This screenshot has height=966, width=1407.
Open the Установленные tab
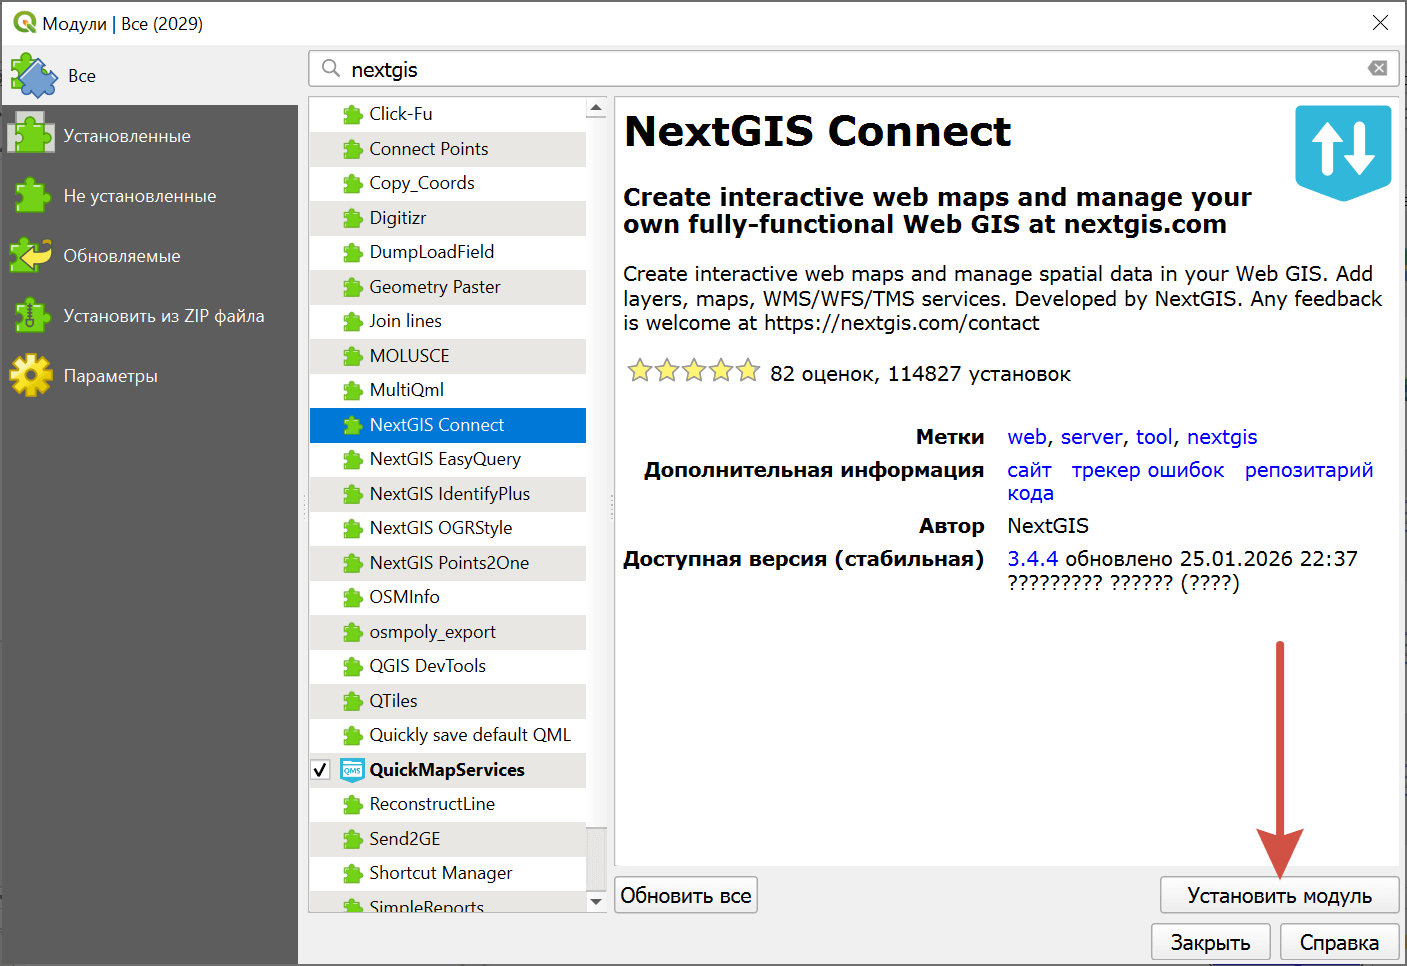[x=127, y=136]
